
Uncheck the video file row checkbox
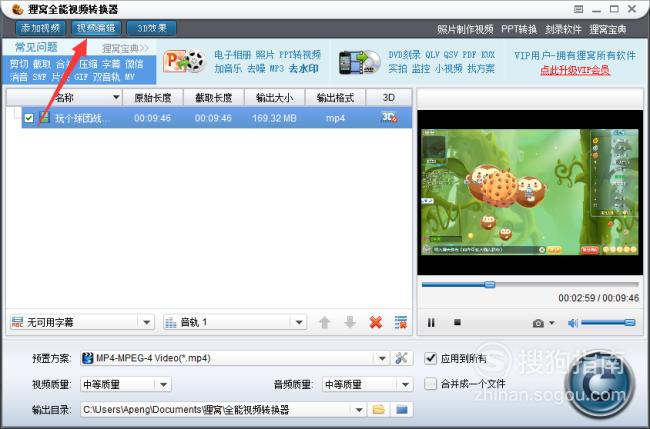pyautogui.click(x=29, y=118)
